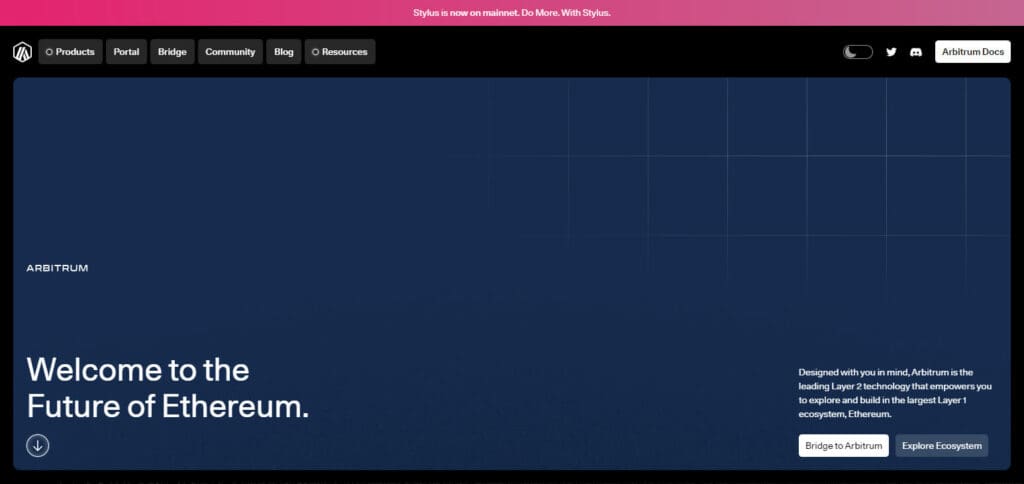This screenshot has height=484, width=1024.
Task: Open the Discord icon link
Action: [x=916, y=52]
